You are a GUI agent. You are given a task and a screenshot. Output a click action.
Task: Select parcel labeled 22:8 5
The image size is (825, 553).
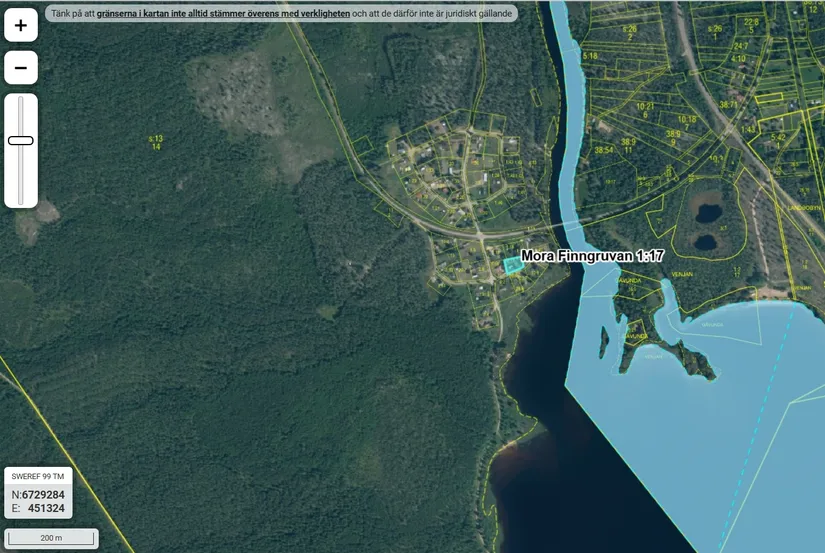751,26
